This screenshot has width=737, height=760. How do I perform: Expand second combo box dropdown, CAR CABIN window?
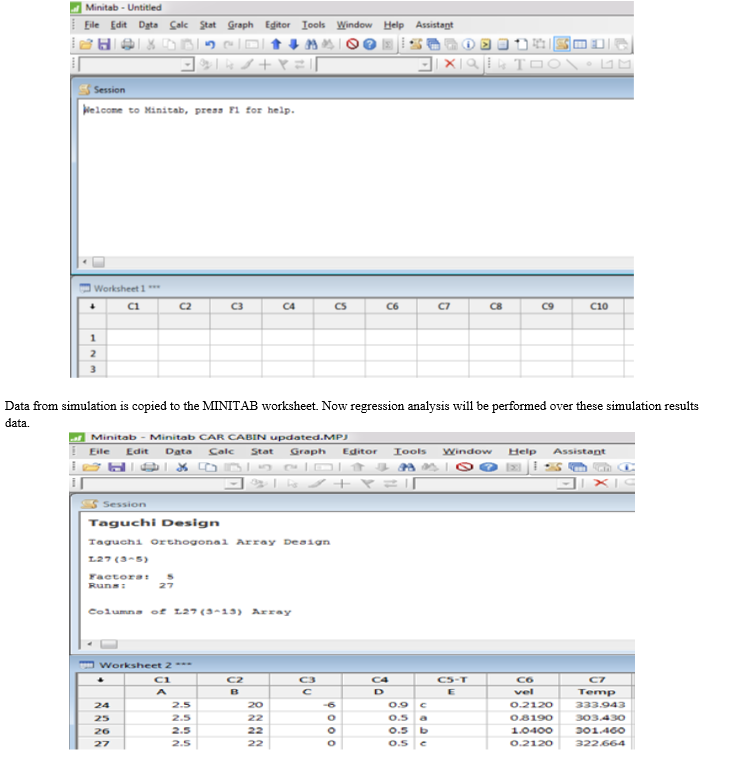(x=566, y=483)
